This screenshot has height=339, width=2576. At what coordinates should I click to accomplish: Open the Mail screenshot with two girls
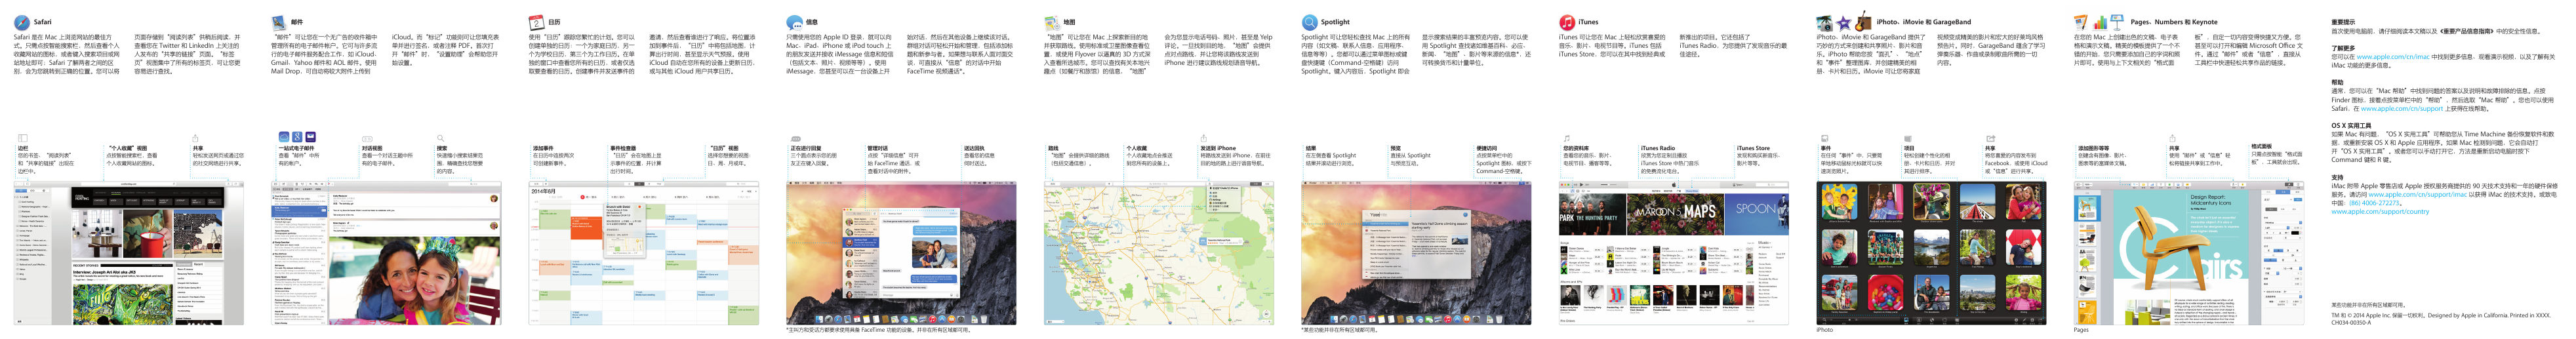(386, 253)
